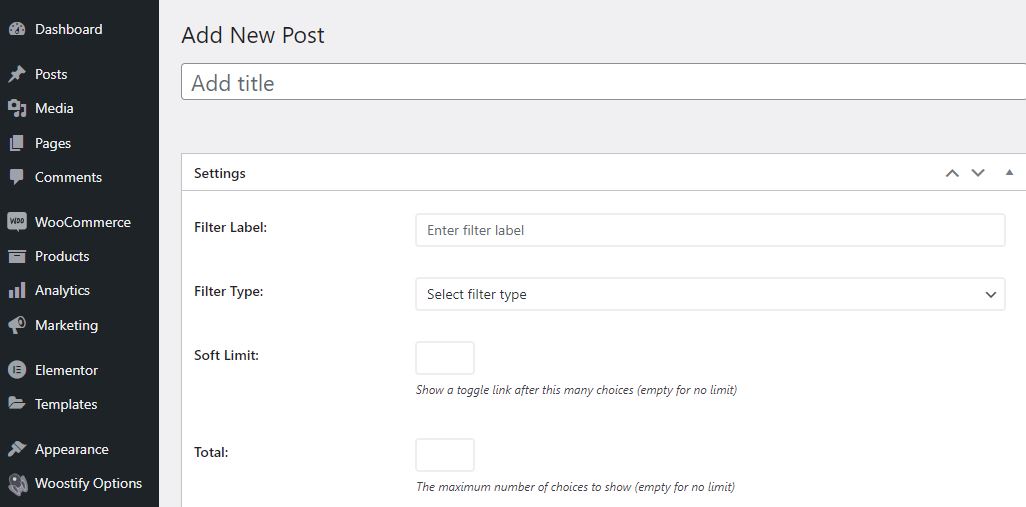1026x507 pixels.
Task: Click the Comments speech bubble icon
Action: 17,177
